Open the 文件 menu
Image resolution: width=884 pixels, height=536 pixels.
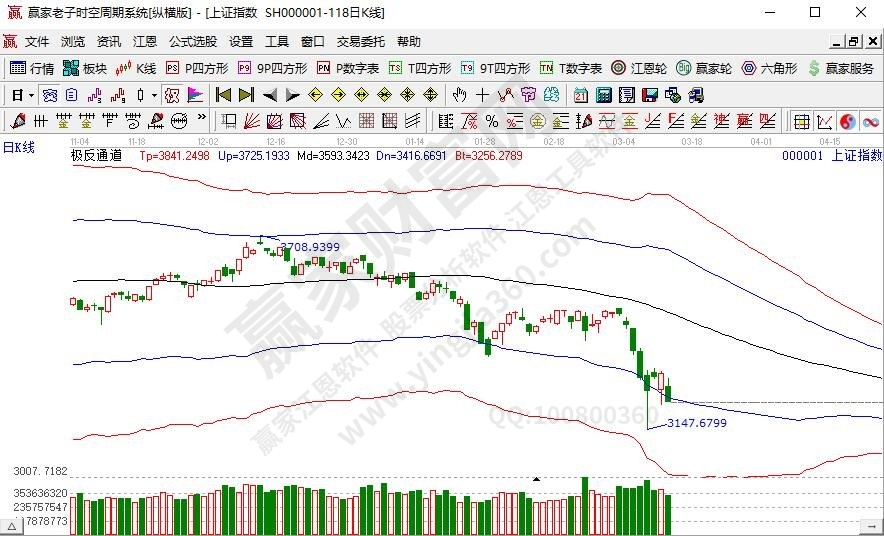tap(37, 42)
